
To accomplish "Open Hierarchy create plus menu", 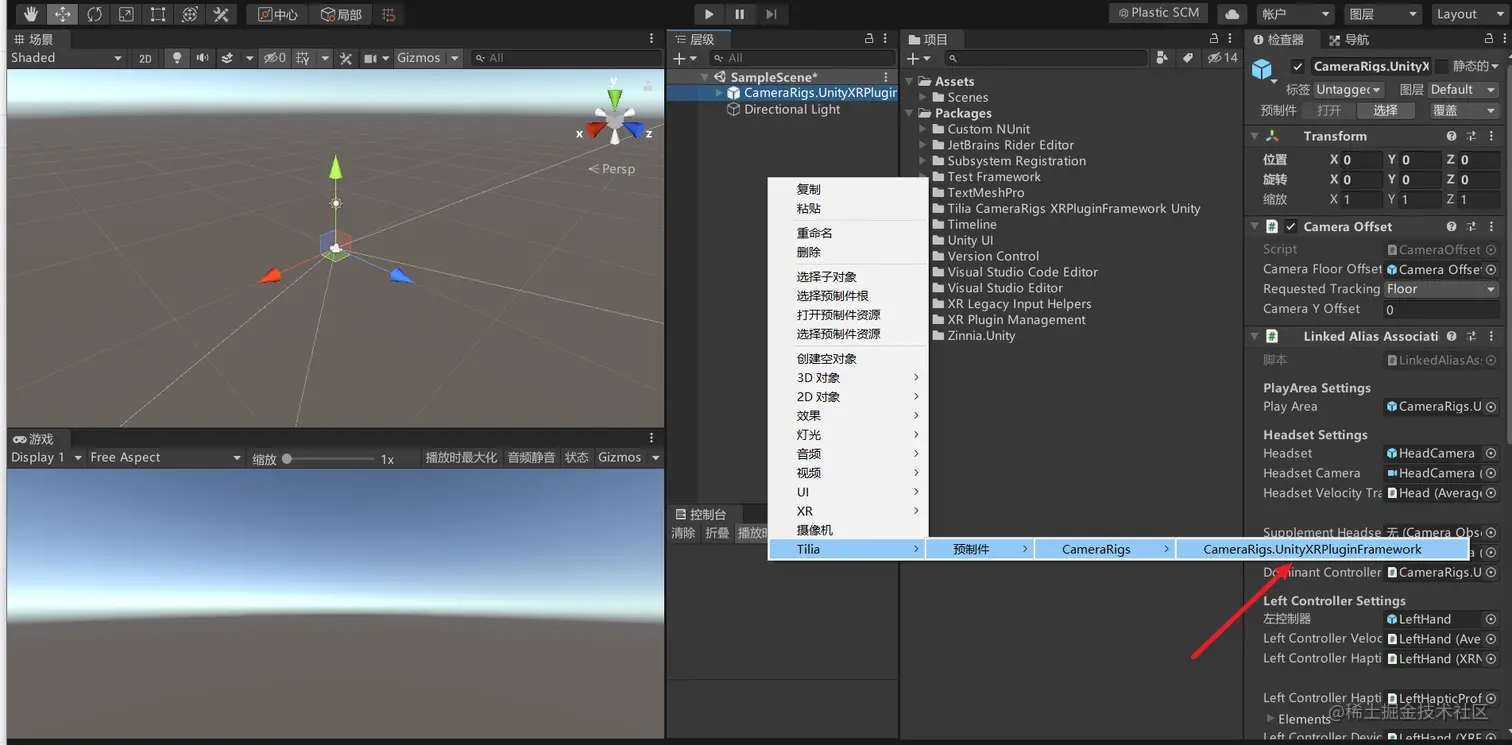I will click(x=685, y=59).
